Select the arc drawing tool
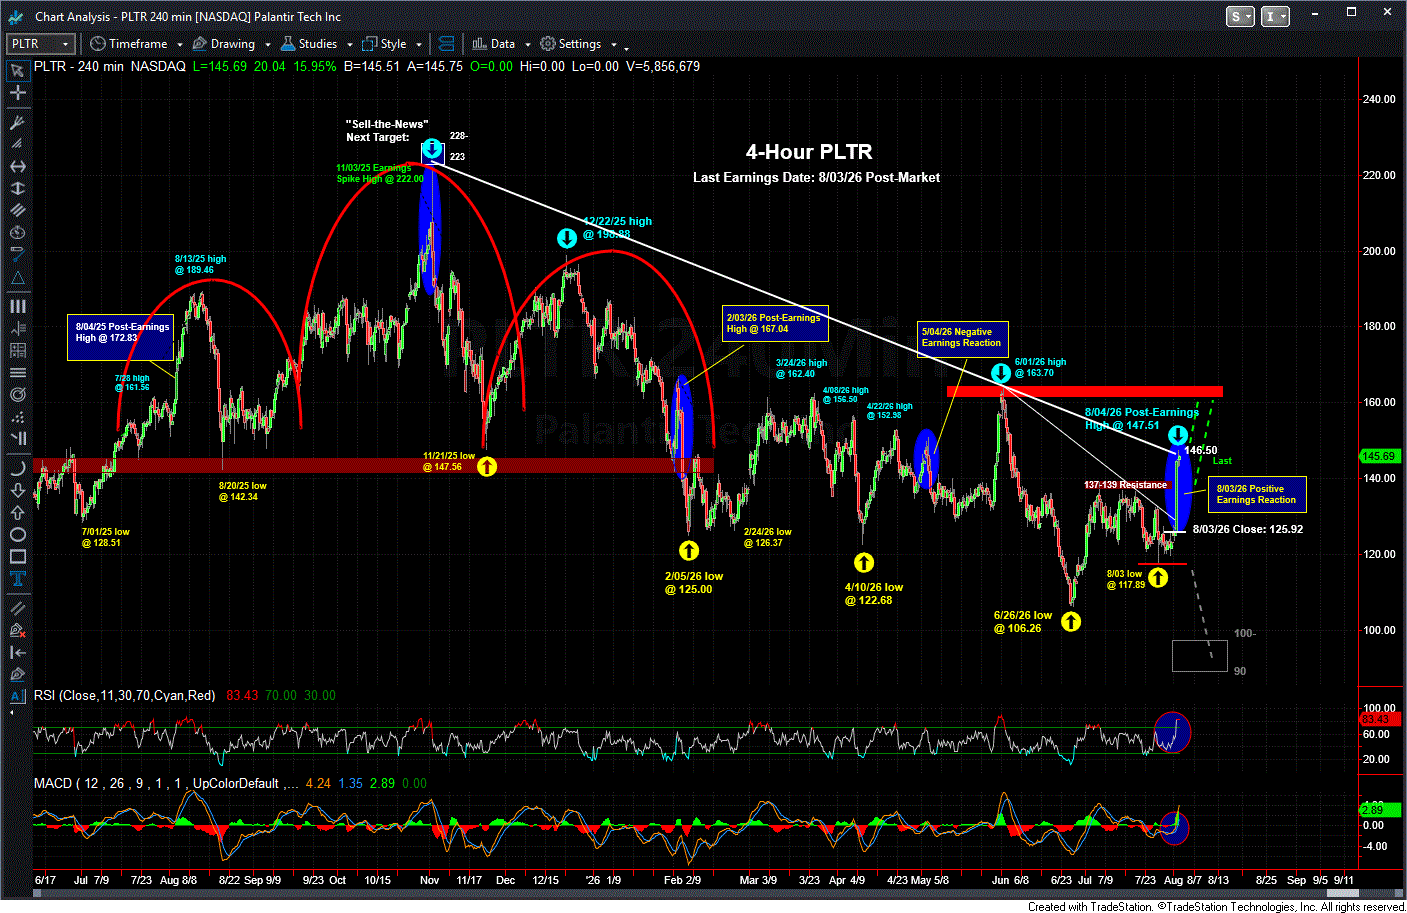1407x913 pixels. [x=17, y=468]
